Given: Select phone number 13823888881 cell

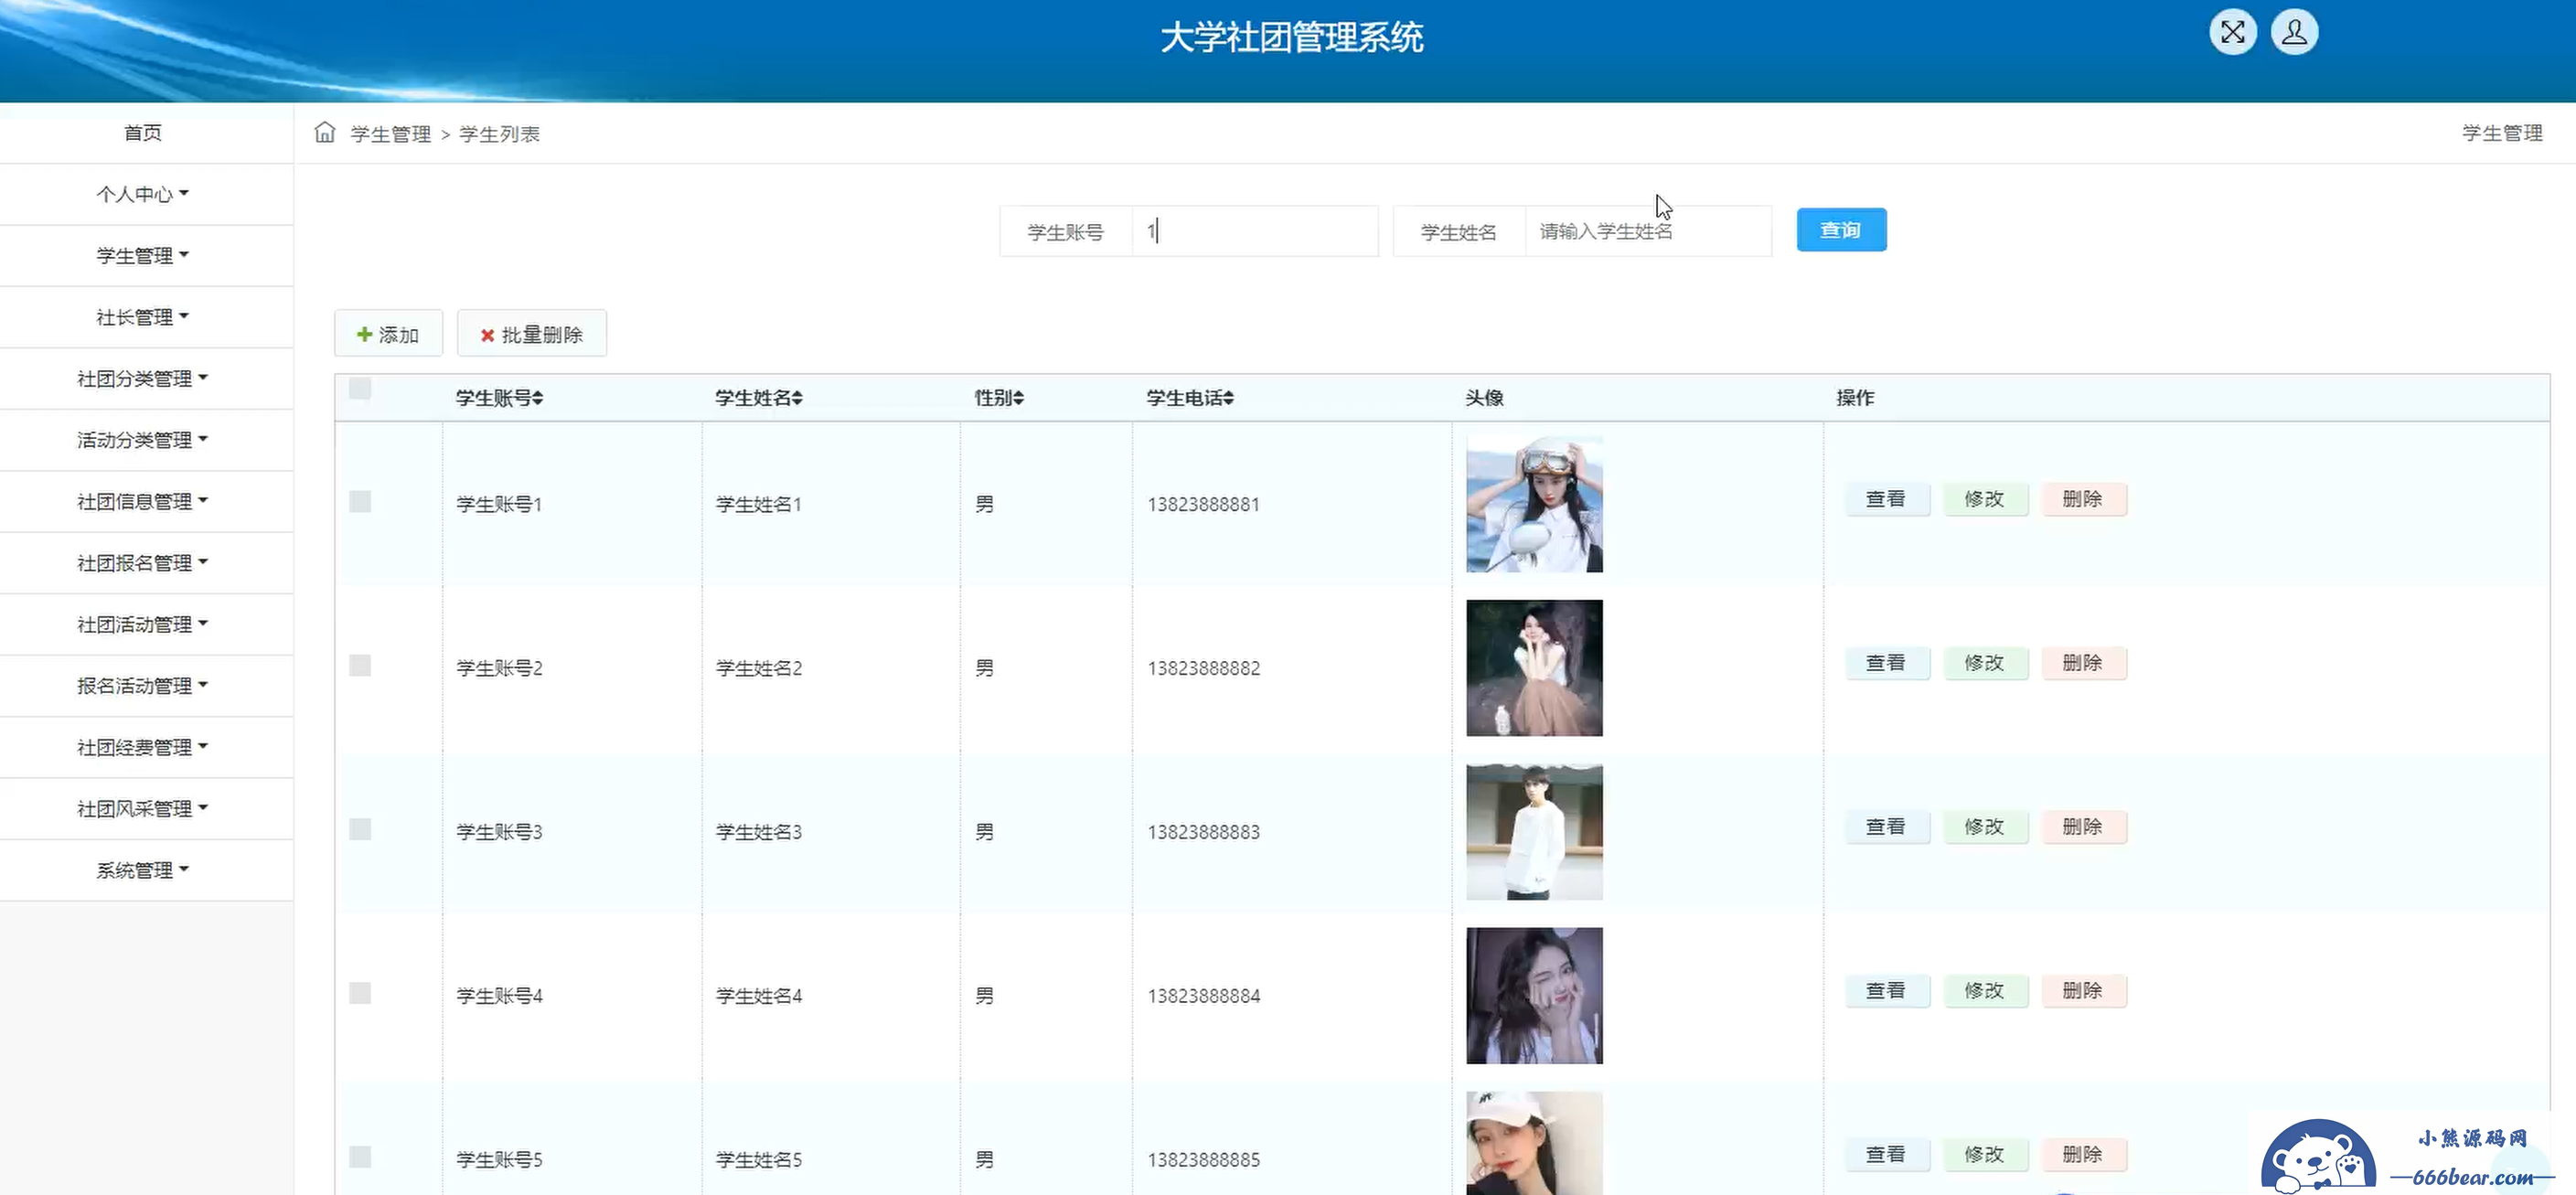Looking at the screenshot, I should (x=1204, y=504).
